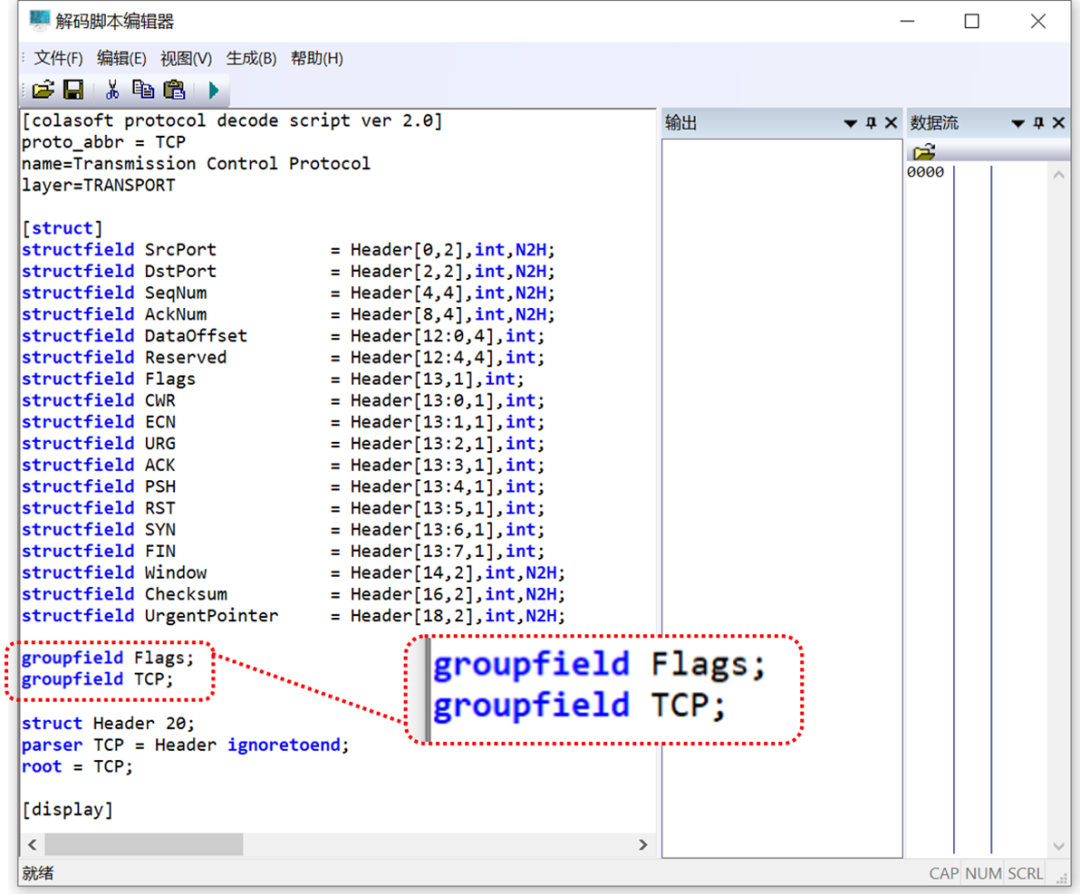Close the 数据流 panel

pyautogui.click(x=1058, y=123)
